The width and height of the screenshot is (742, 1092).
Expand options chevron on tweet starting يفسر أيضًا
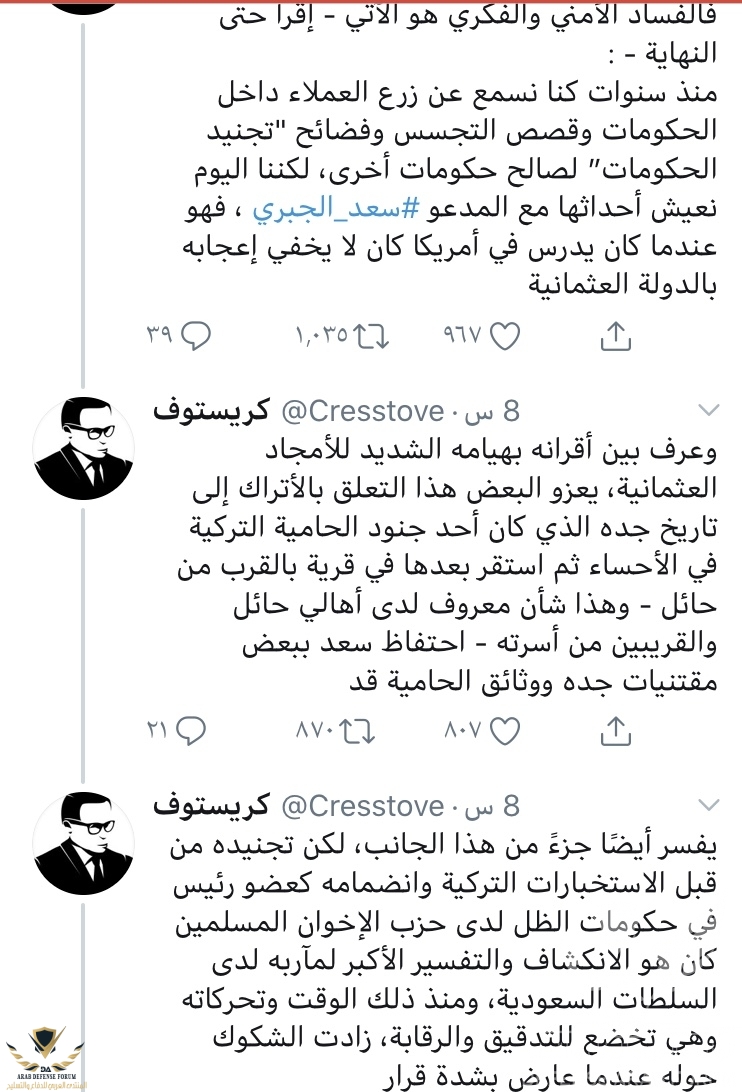(x=707, y=804)
